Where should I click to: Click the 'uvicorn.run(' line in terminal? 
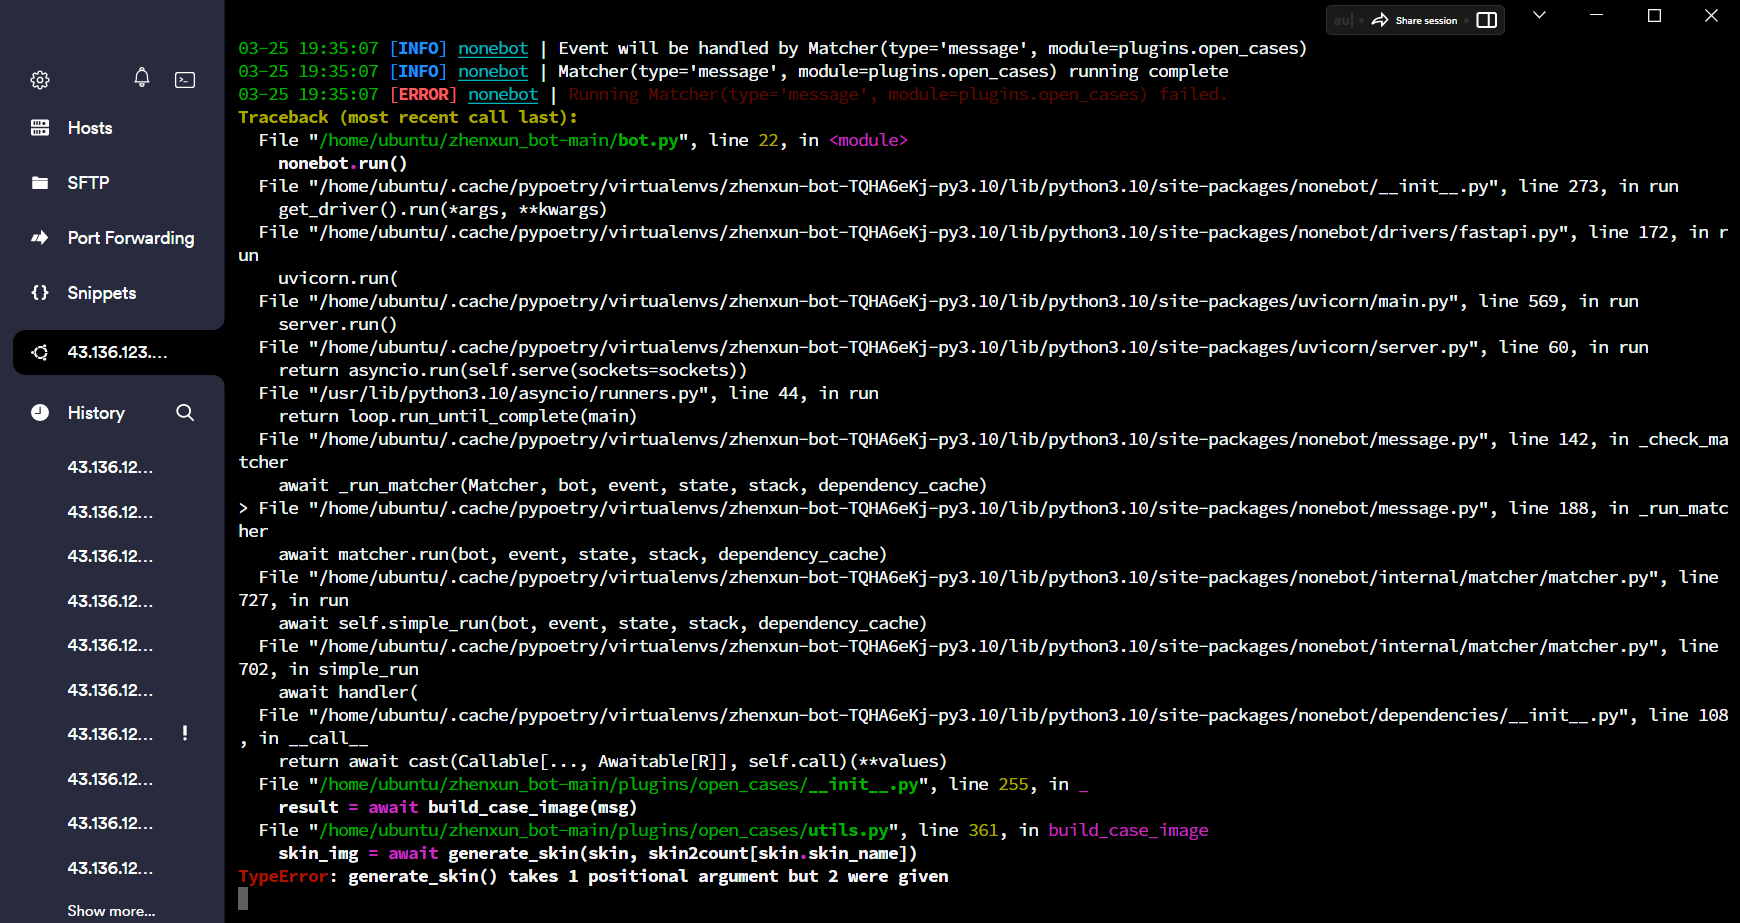click(338, 278)
